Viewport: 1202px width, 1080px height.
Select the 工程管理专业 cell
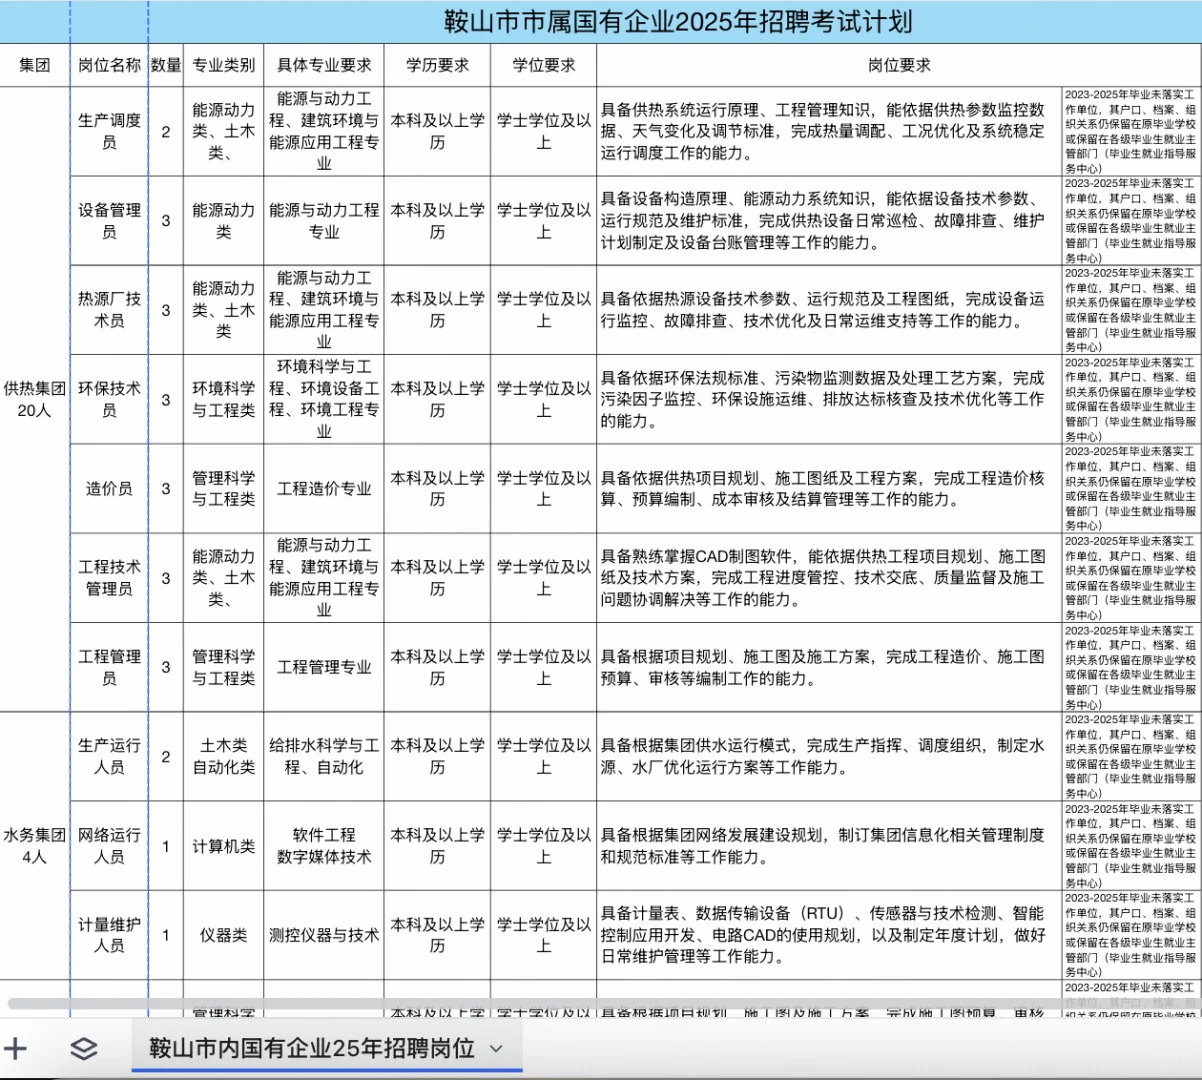coord(324,667)
